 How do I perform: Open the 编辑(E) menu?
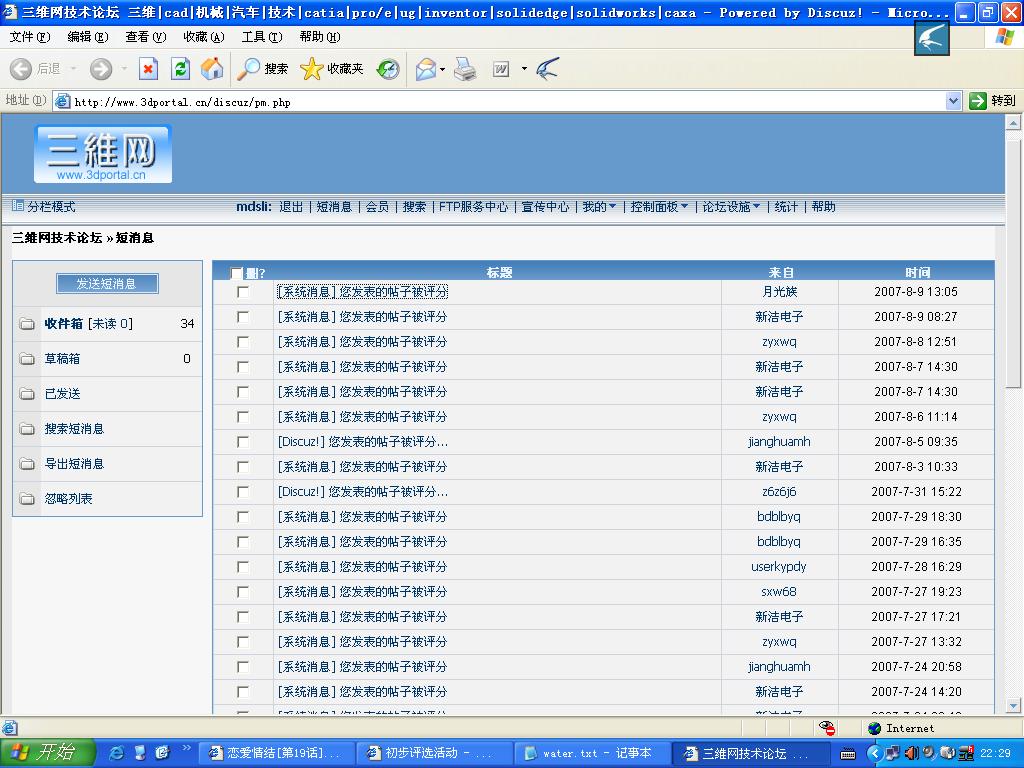[x=88, y=37]
